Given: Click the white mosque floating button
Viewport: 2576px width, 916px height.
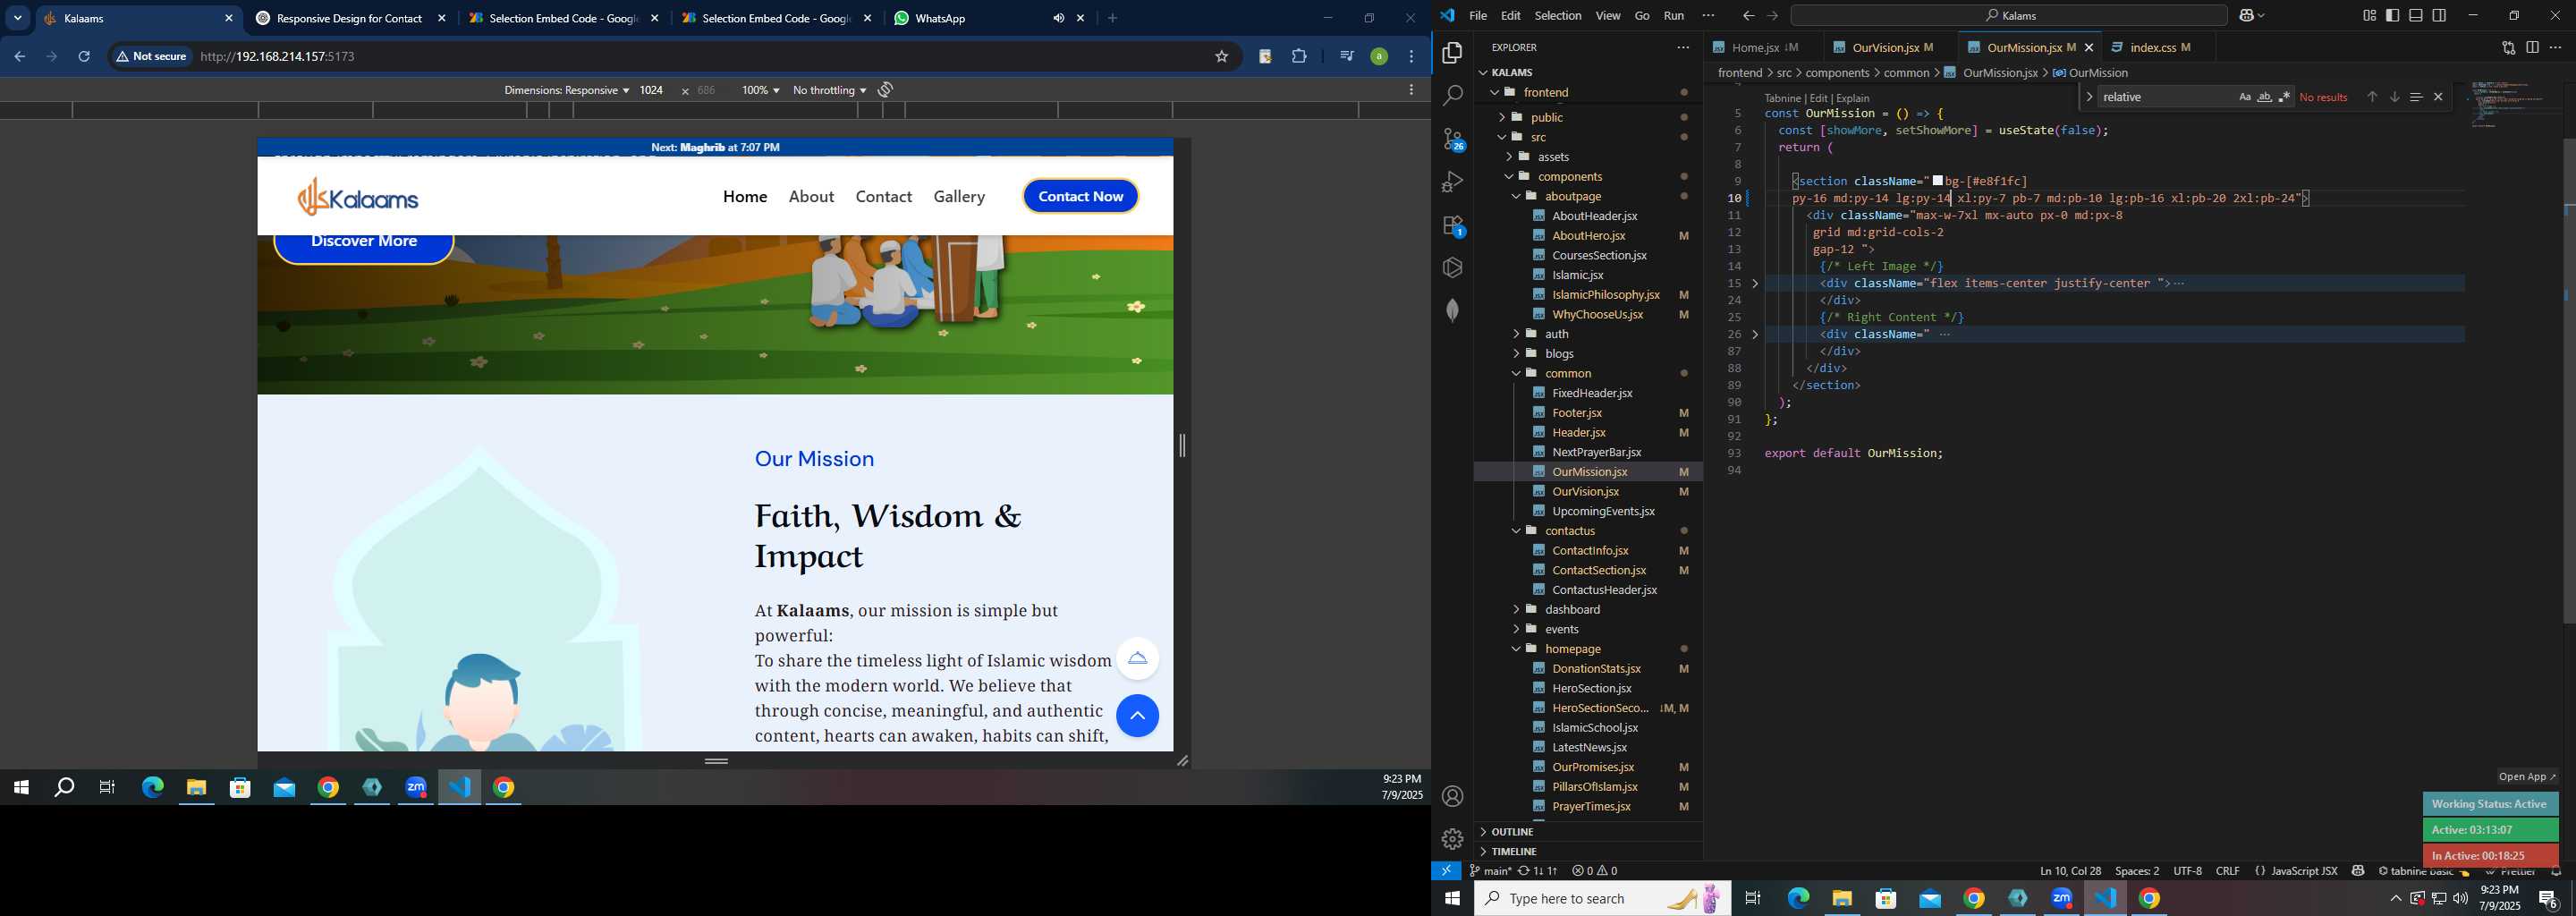Looking at the screenshot, I should (1137, 658).
